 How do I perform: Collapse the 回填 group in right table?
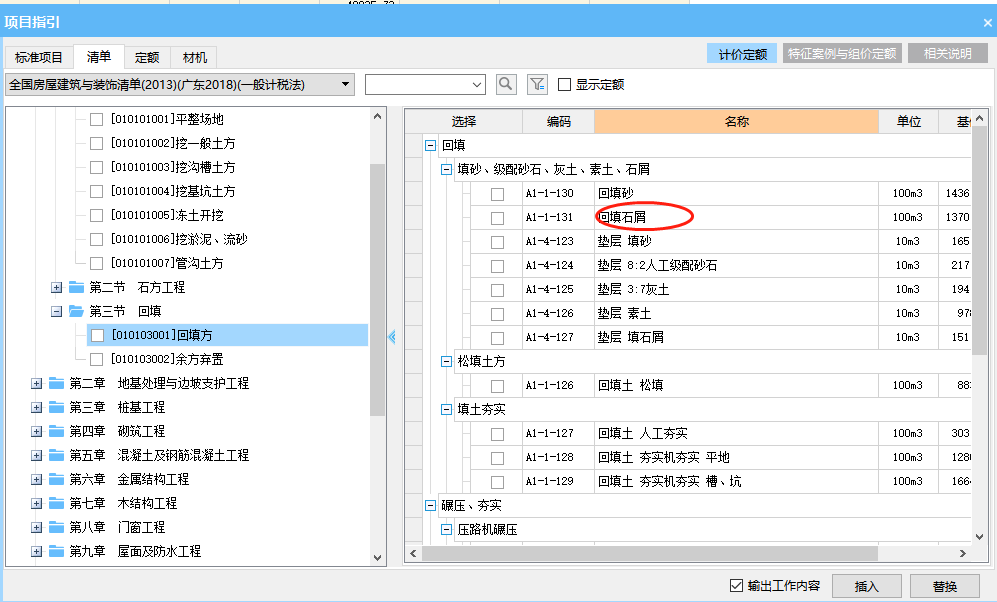click(430, 146)
